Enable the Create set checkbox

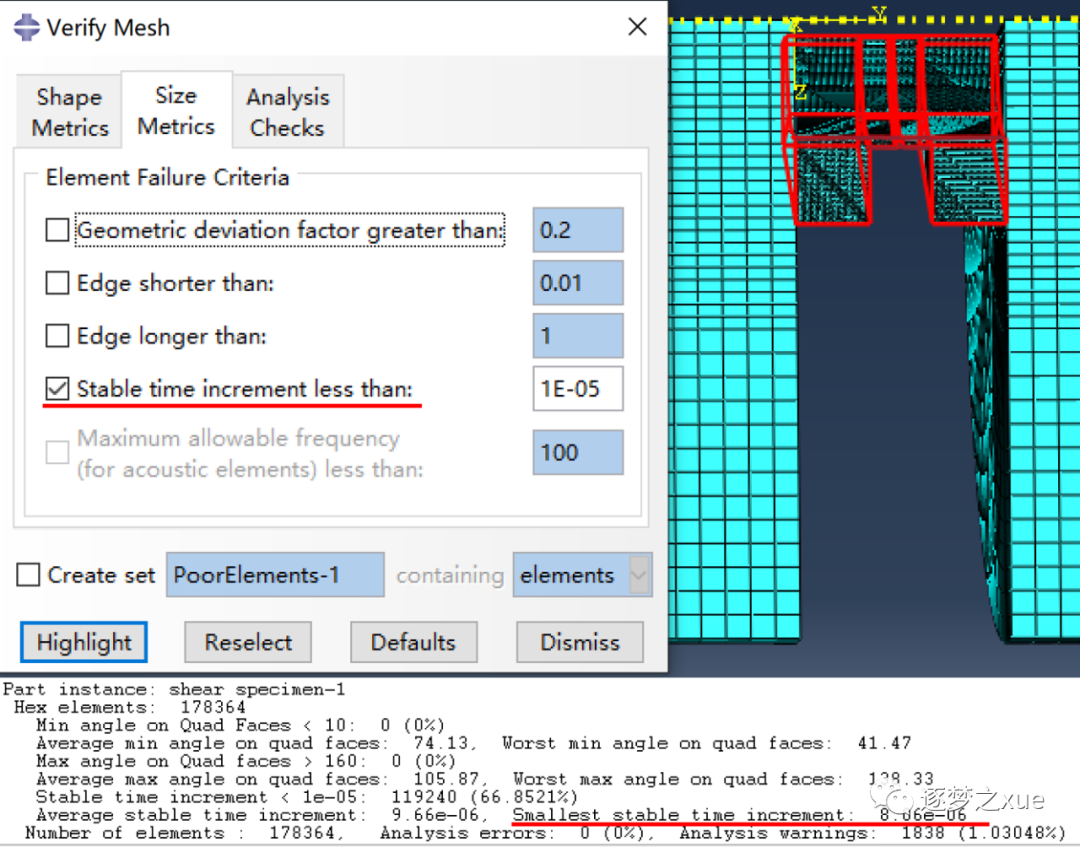click(28, 575)
